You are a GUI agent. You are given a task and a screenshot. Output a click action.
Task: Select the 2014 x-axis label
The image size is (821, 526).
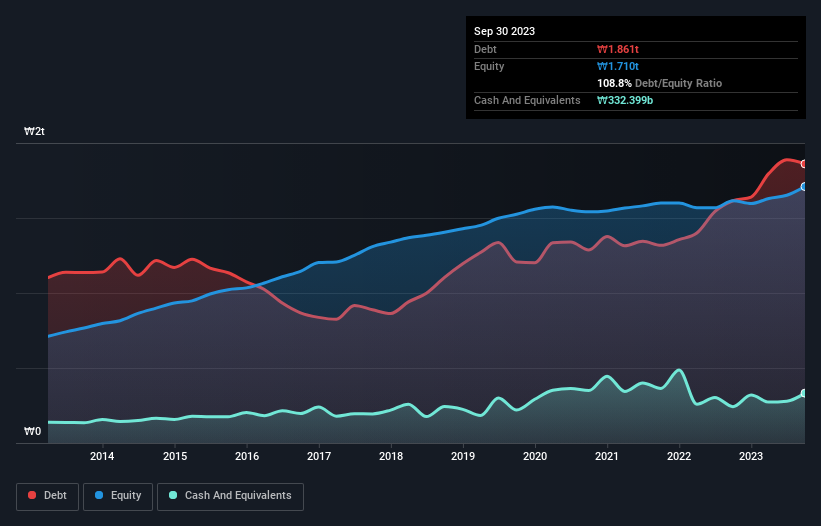click(x=102, y=456)
